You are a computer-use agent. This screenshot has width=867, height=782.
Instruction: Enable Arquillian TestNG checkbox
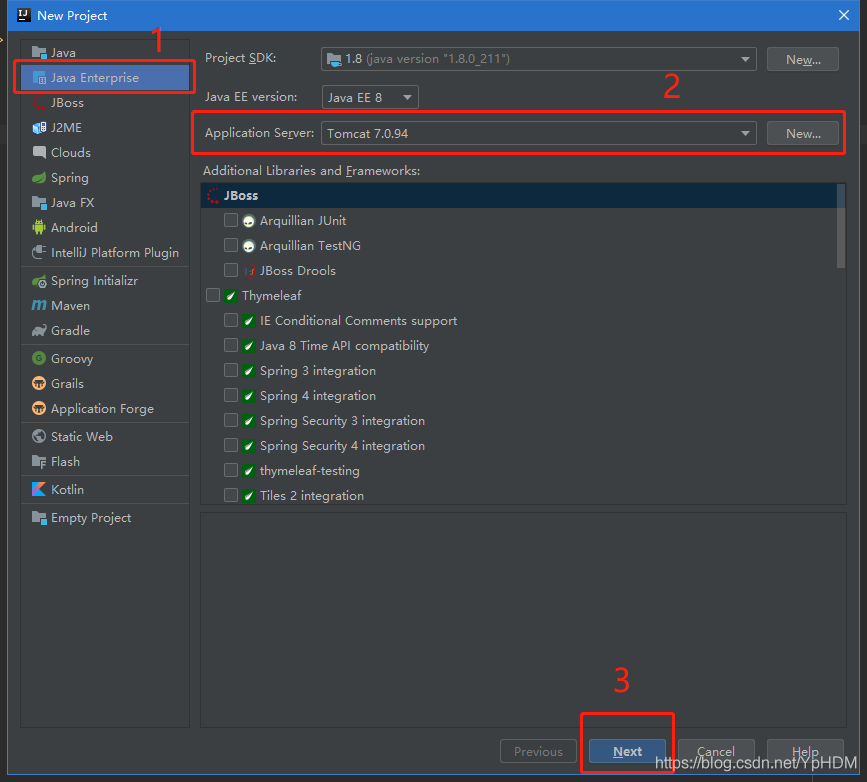(231, 245)
